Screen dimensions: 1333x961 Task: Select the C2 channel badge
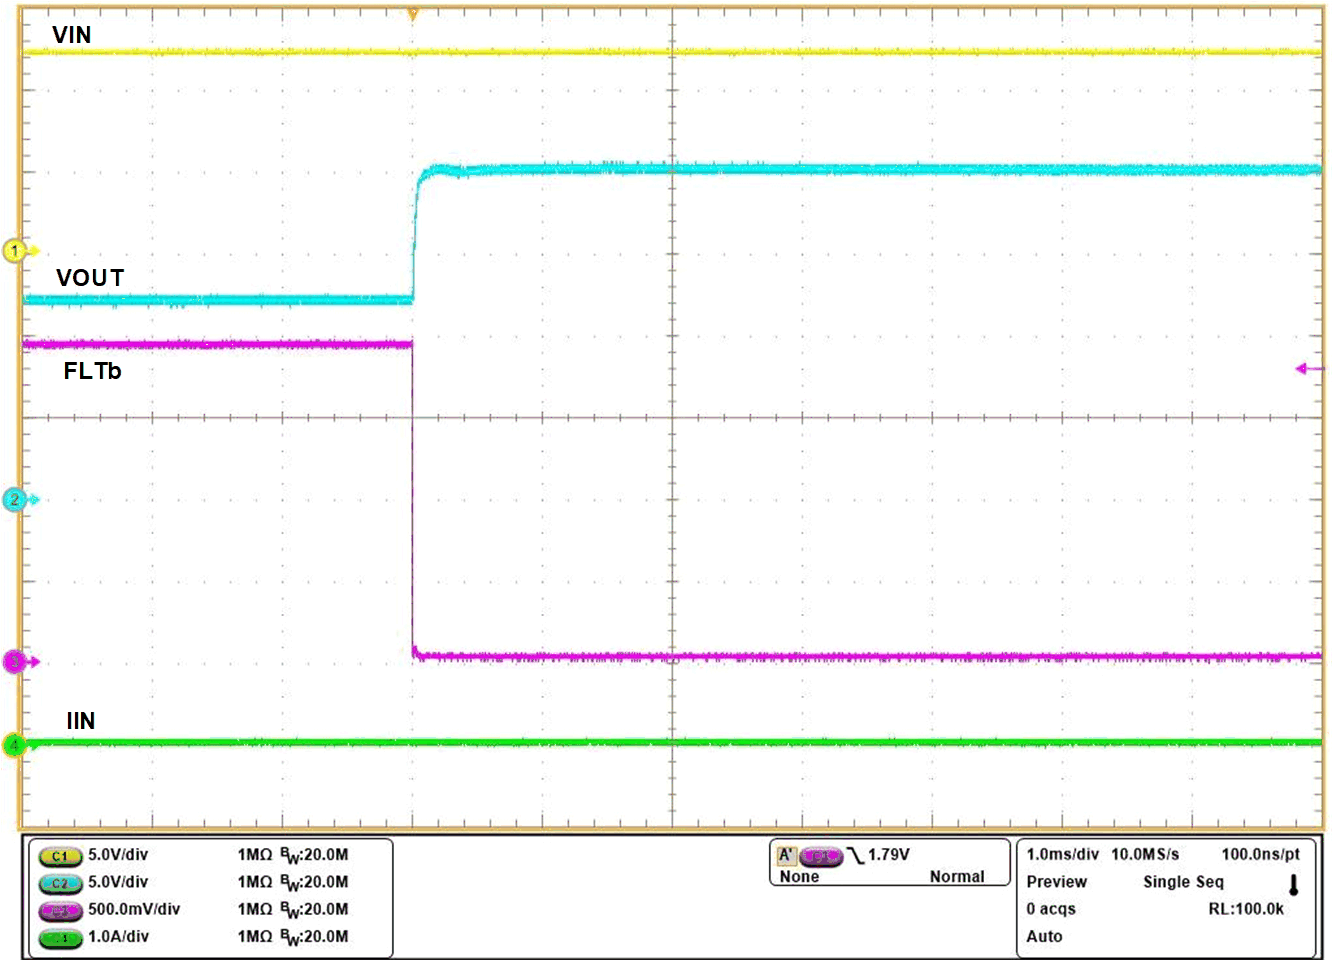59,883
